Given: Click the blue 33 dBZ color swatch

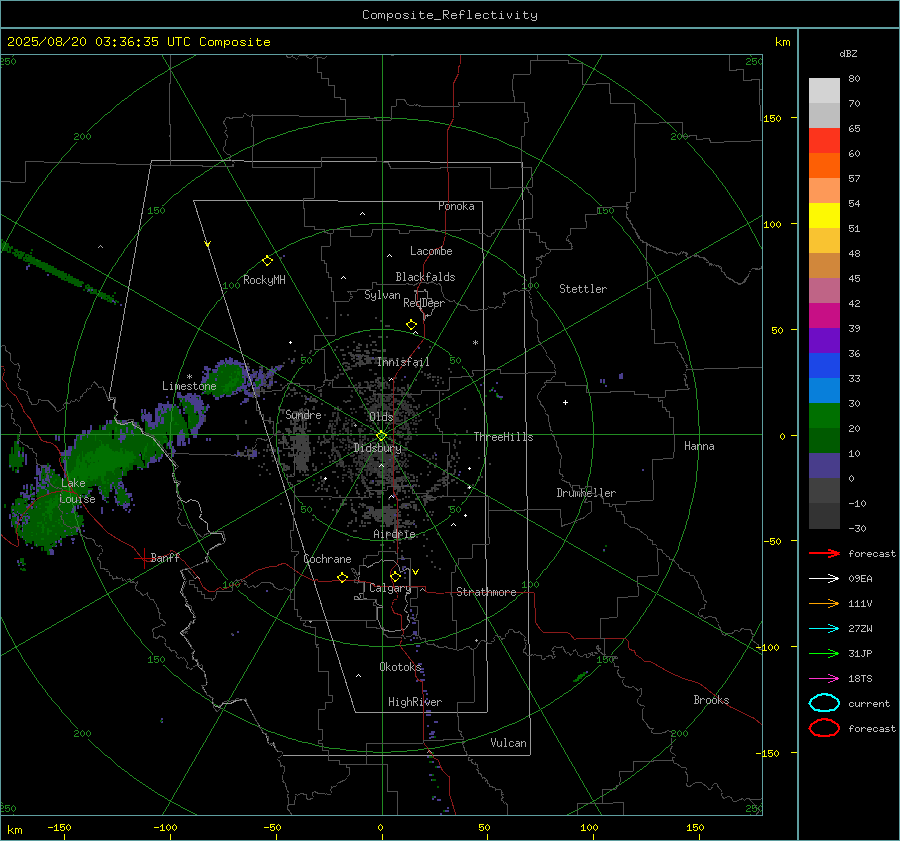Looking at the screenshot, I should (x=824, y=366).
